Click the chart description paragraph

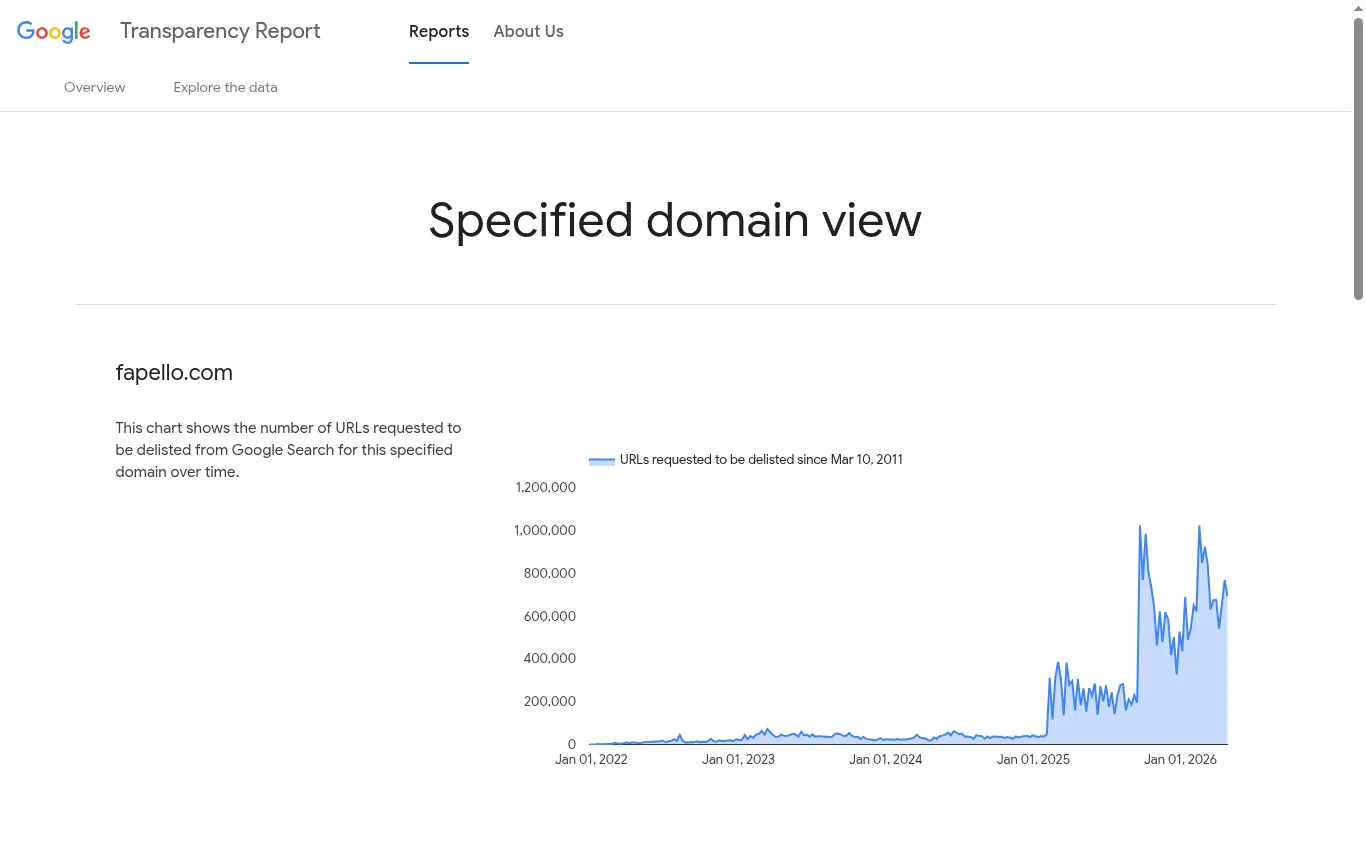[288, 450]
